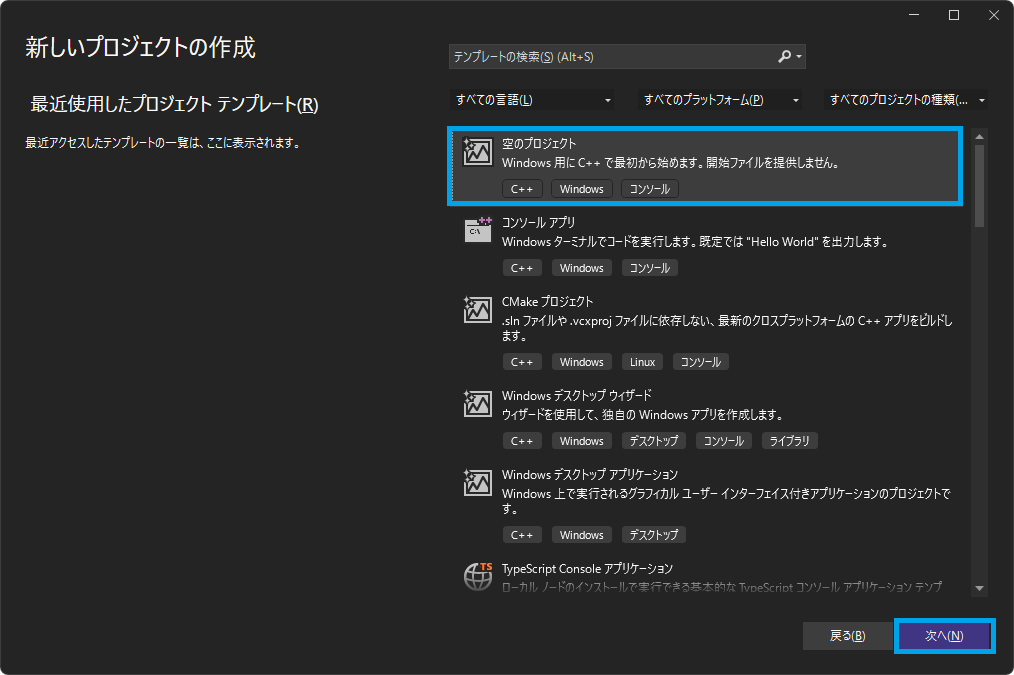Select the CMake プロジェクト template title

[547, 301]
